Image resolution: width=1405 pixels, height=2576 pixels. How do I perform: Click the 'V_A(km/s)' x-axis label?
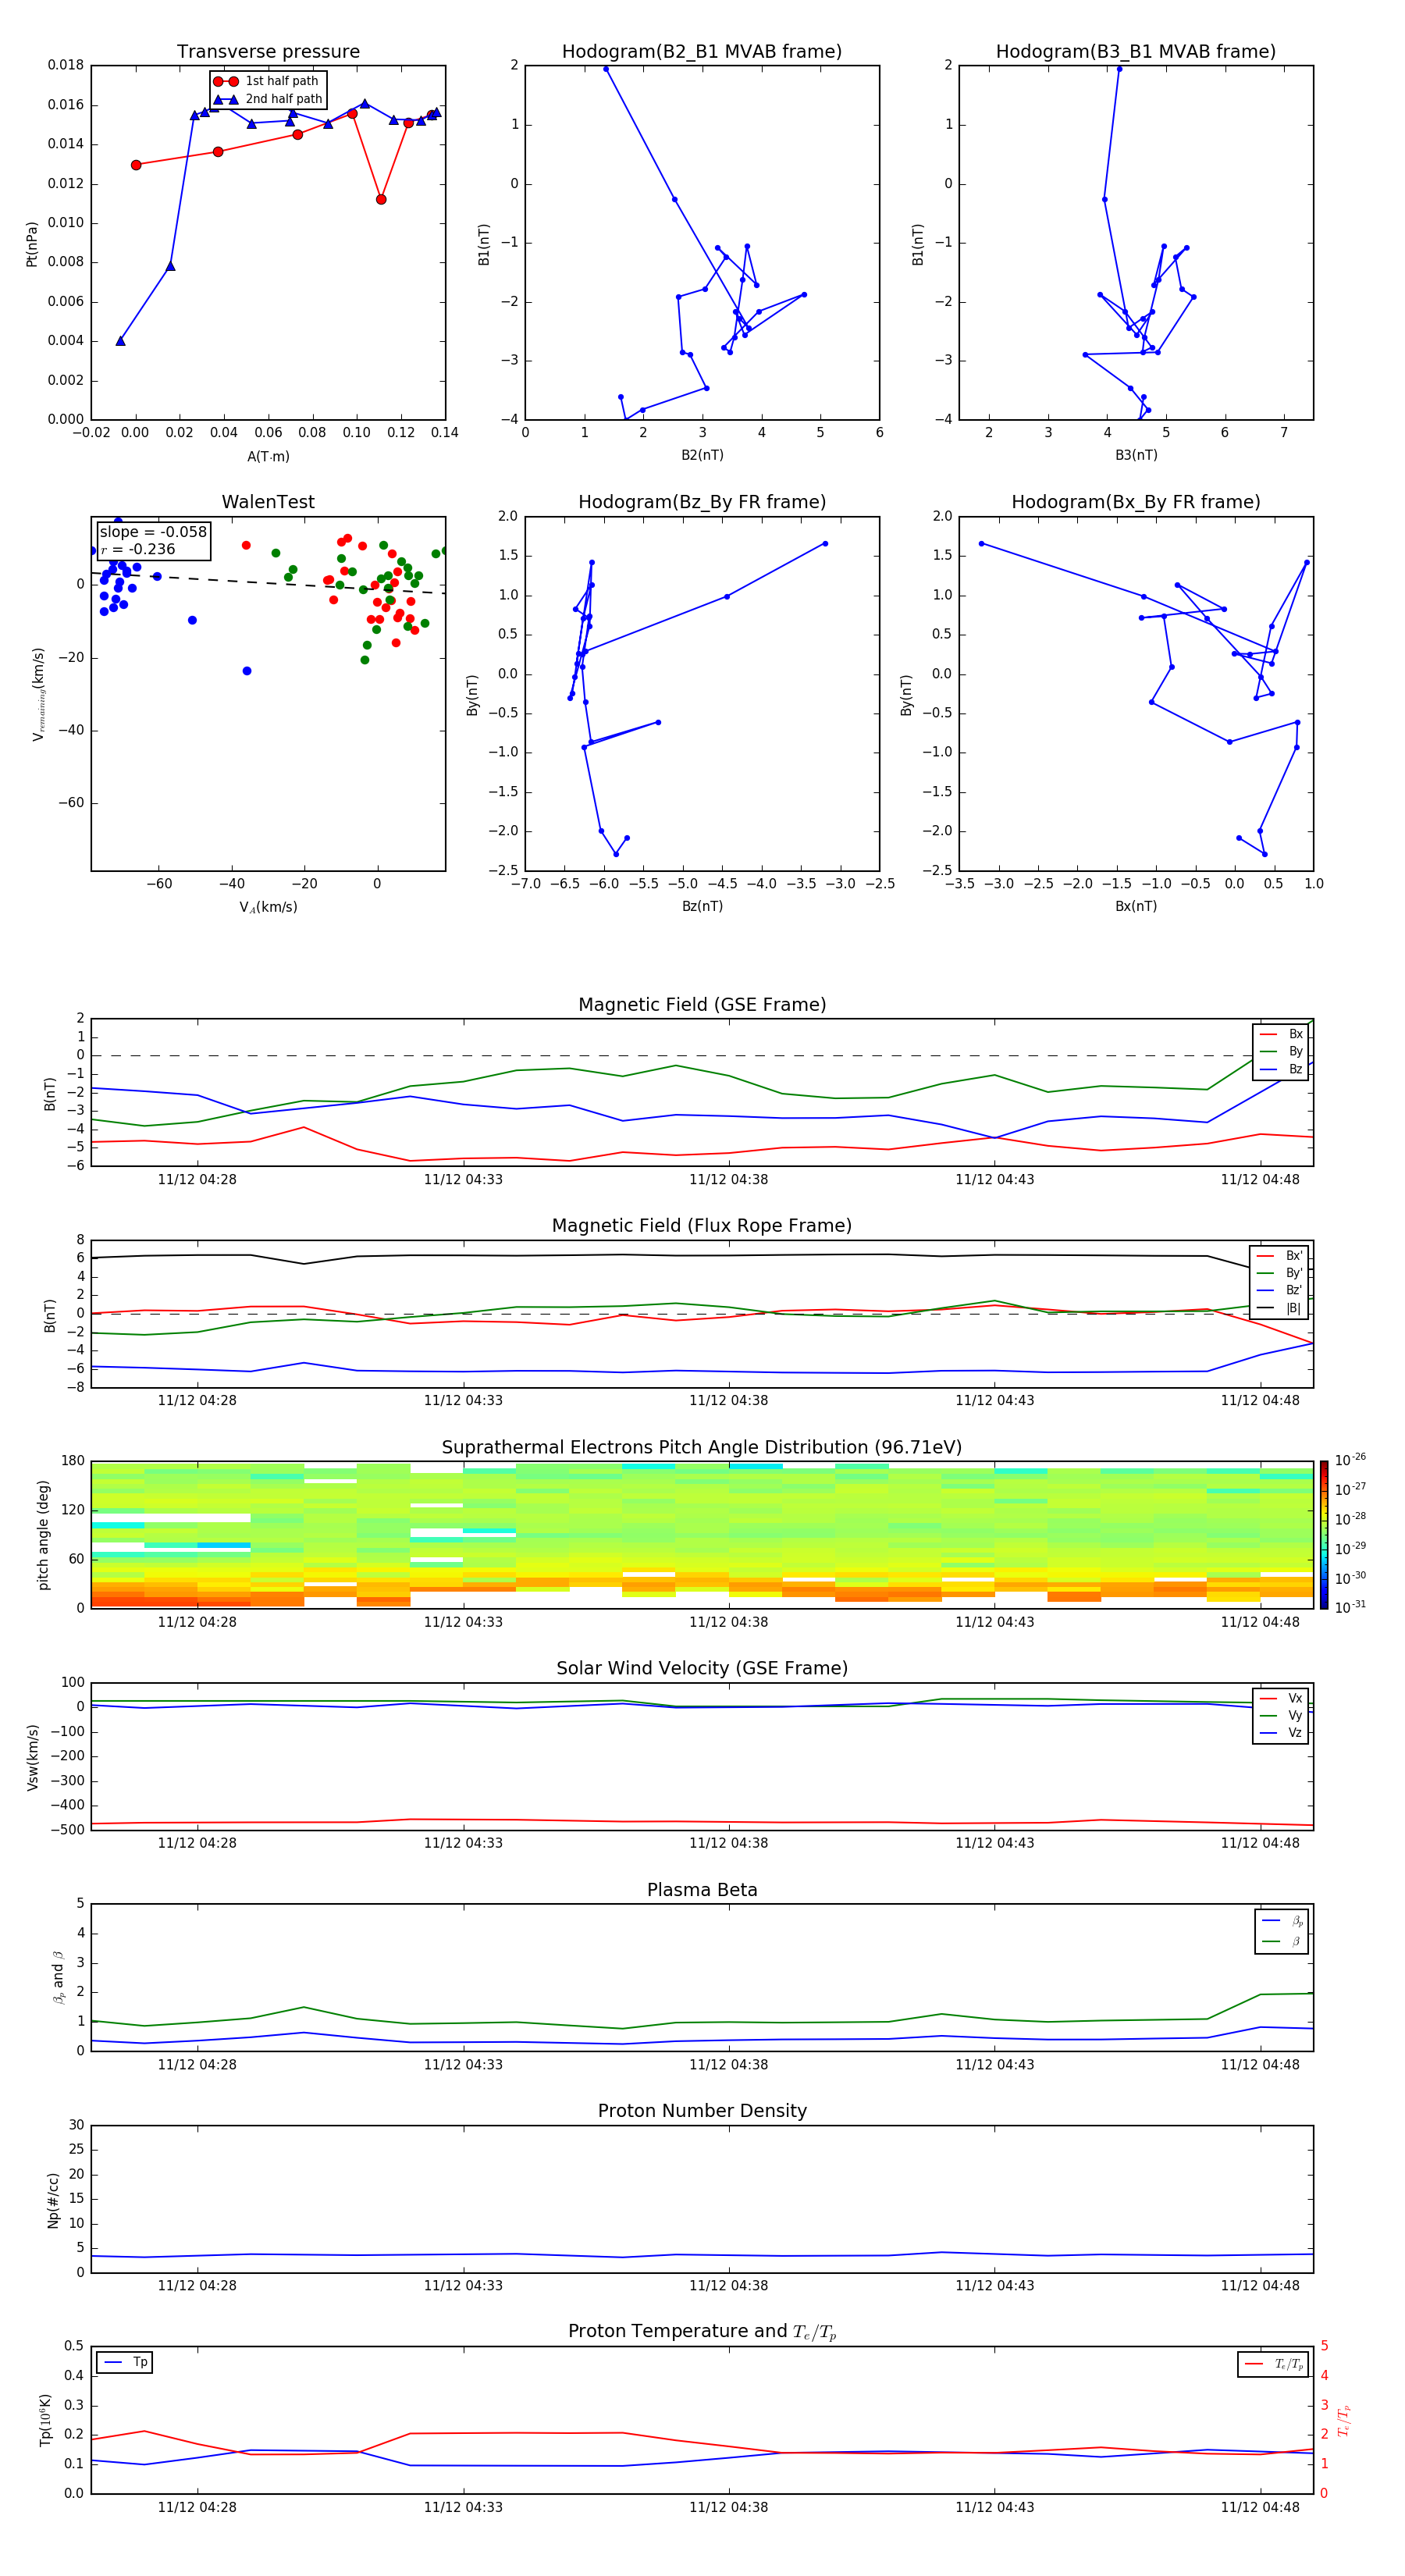click(268, 908)
